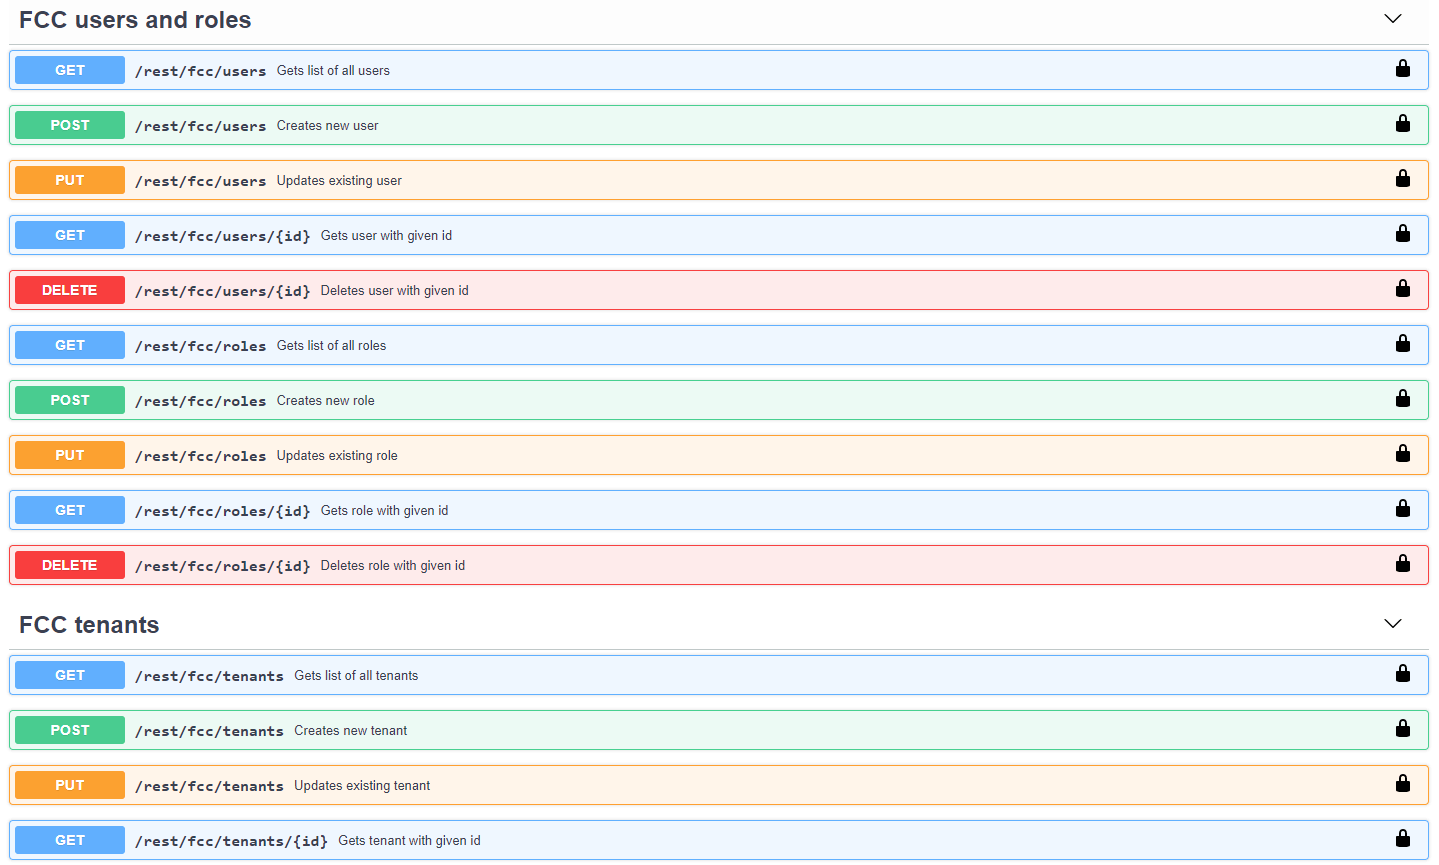The image size is (1439, 865).
Task: Open the /rest/fcc/roles/{id} GET endpoint path
Action: pos(222,511)
